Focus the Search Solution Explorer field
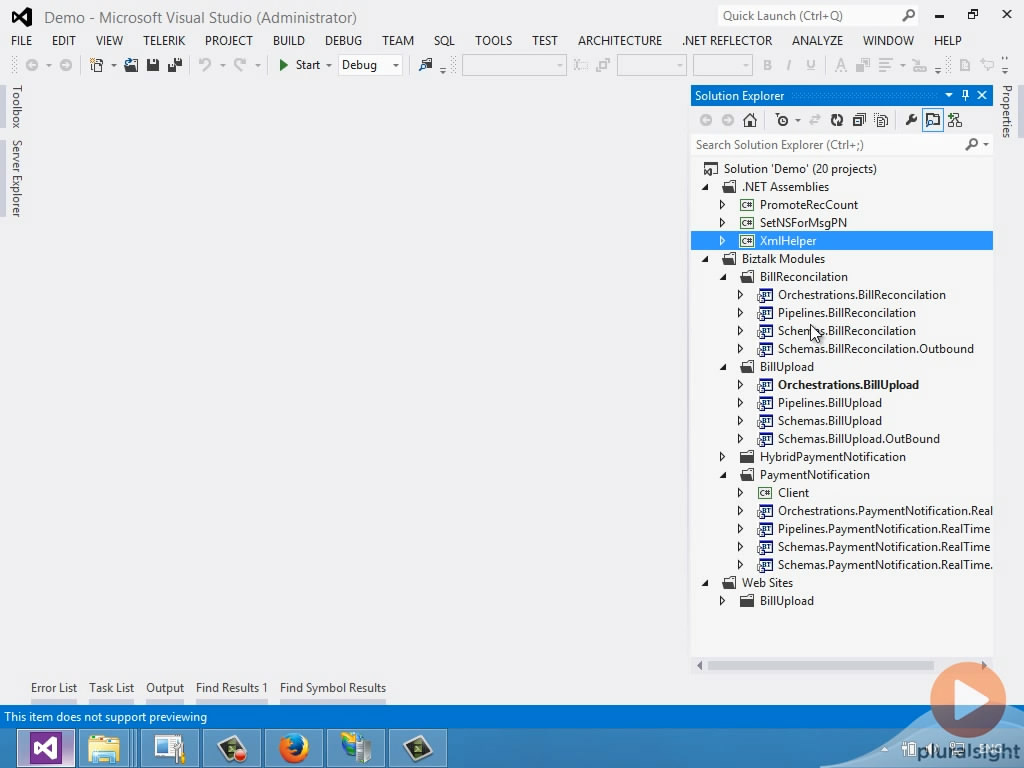1024x768 pixels. click(827, 145)
